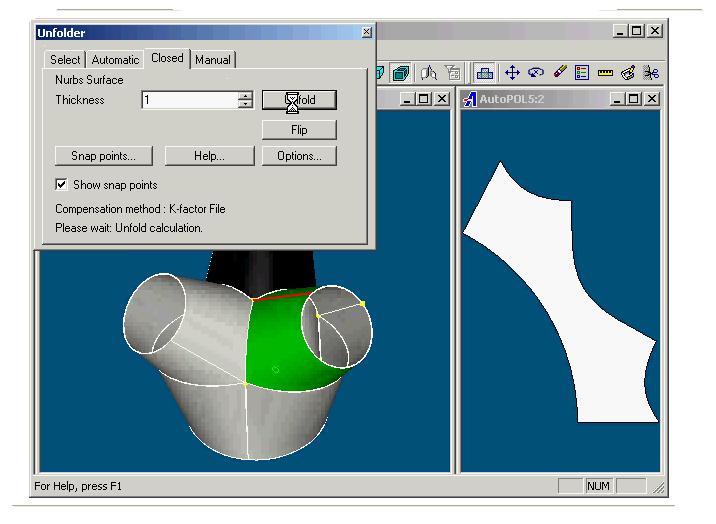The height and width of the screenshot is (524, 716).
Task: Click the Thickness value field
Action: pos(190,100)
